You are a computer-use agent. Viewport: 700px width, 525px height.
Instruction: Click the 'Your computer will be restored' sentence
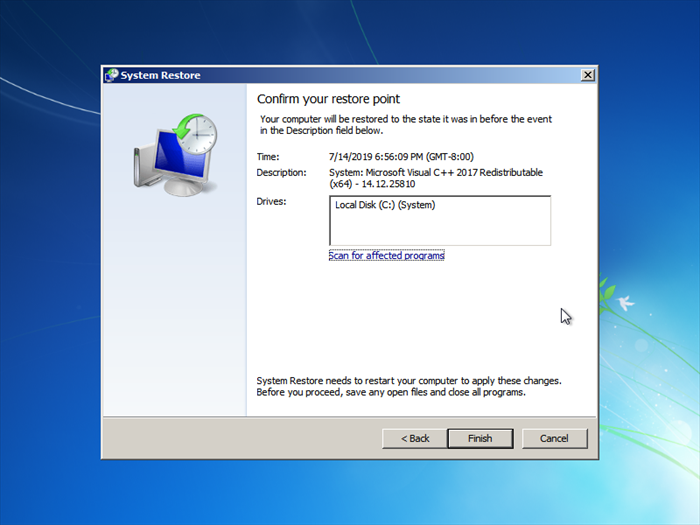[406, 125]
